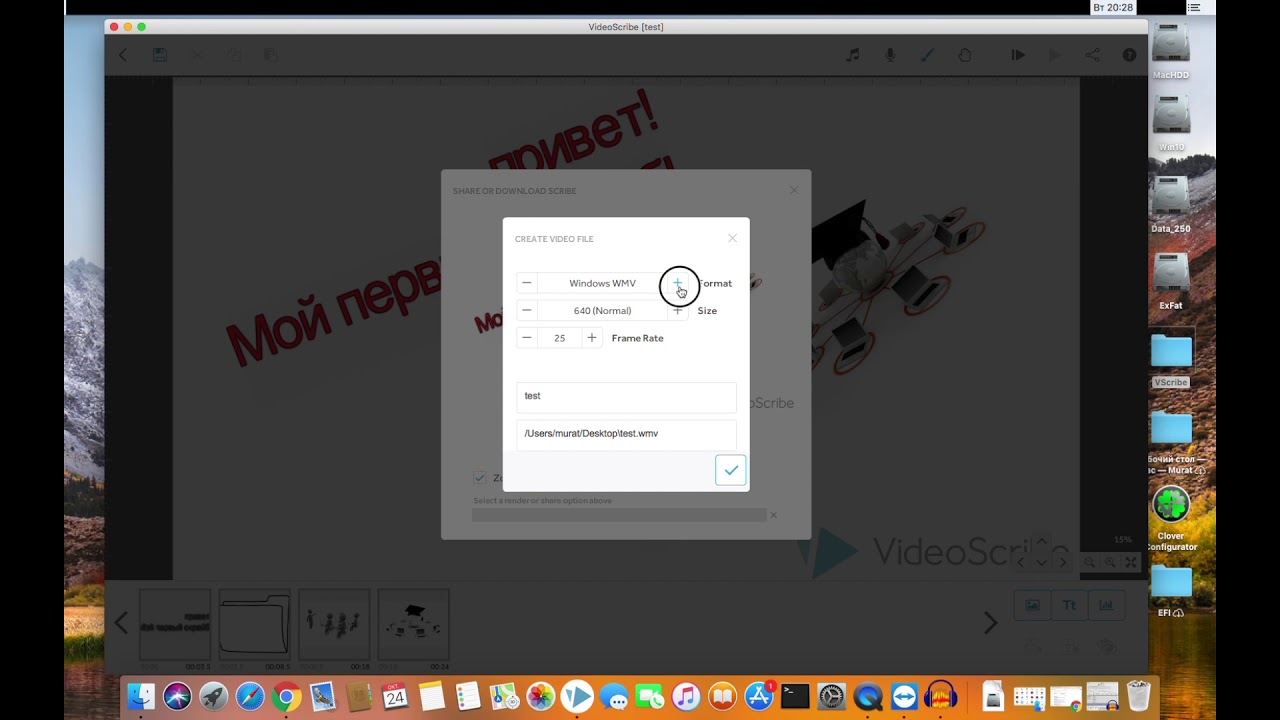Open Messages from the Dock
1280x720 pixels.
pos(614,696)
